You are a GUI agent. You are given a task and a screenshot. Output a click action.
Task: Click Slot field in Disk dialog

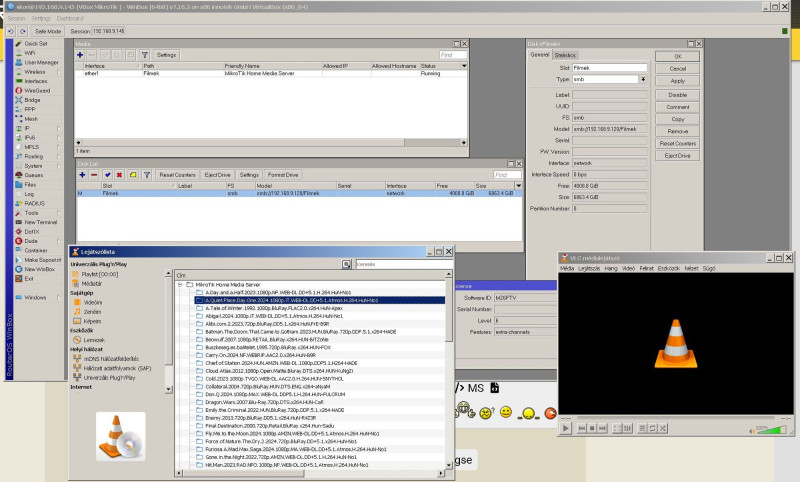(x=609, y=68)
